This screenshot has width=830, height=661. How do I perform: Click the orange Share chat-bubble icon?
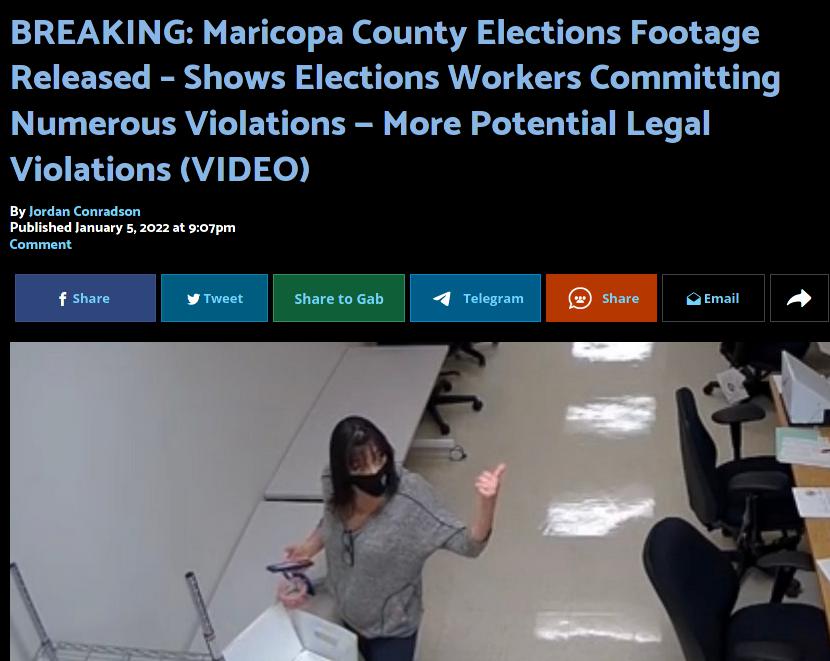(580, 298)
